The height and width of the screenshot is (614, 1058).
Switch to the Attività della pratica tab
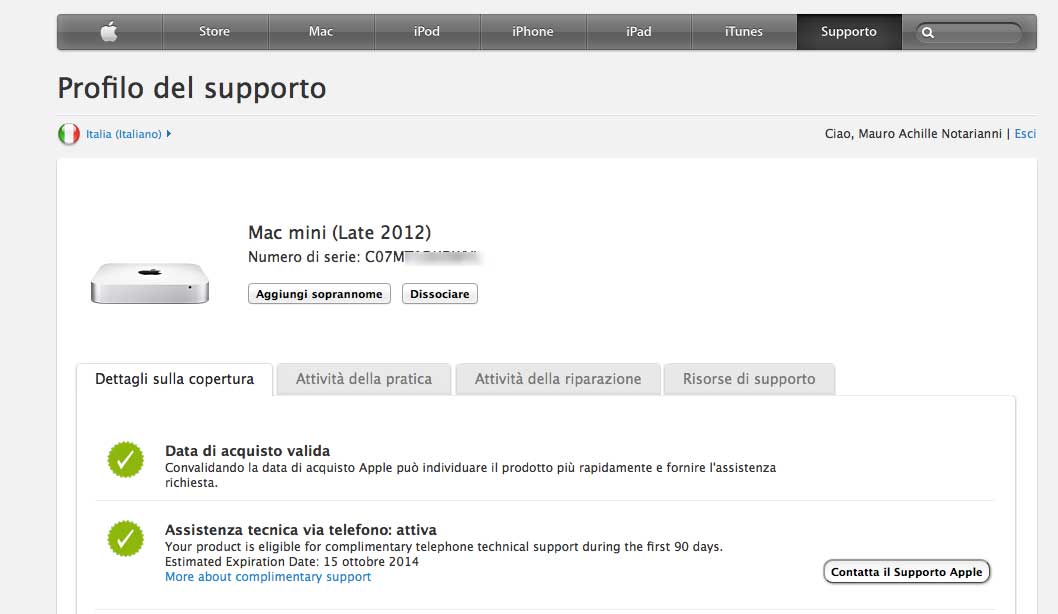(x=364, y=379)
